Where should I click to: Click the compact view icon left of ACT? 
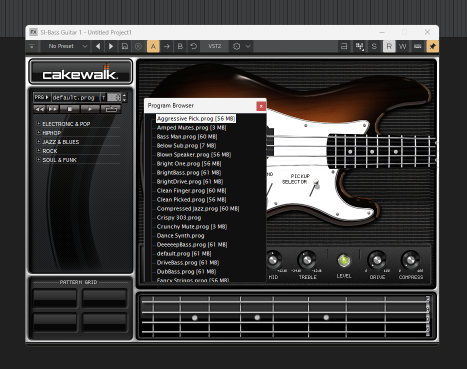click(x=344, y=46)
